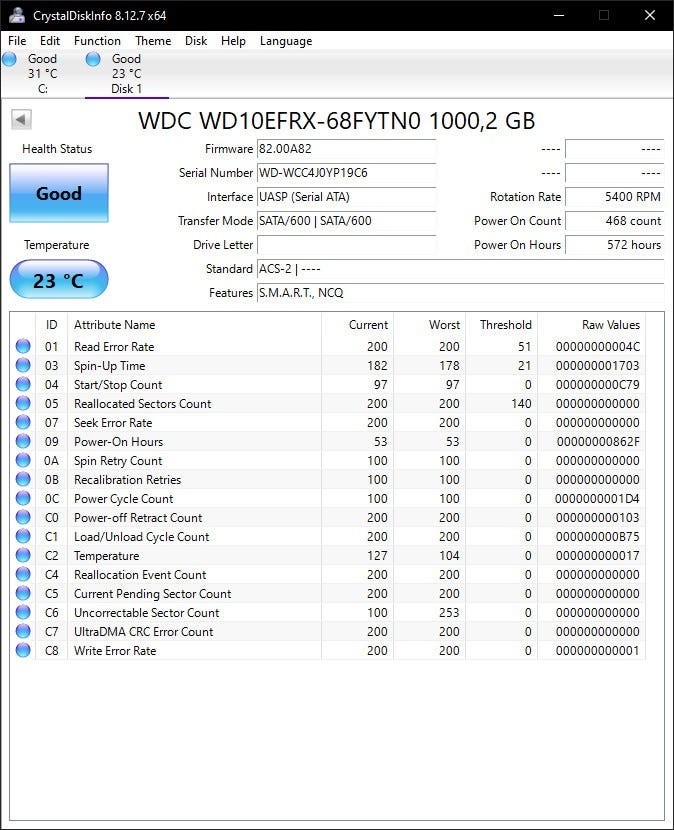Screen dimensions: 674x830
Task: Click status orb of Write Error Rate row
Action: pyautogui.click(x=23, y=651)
